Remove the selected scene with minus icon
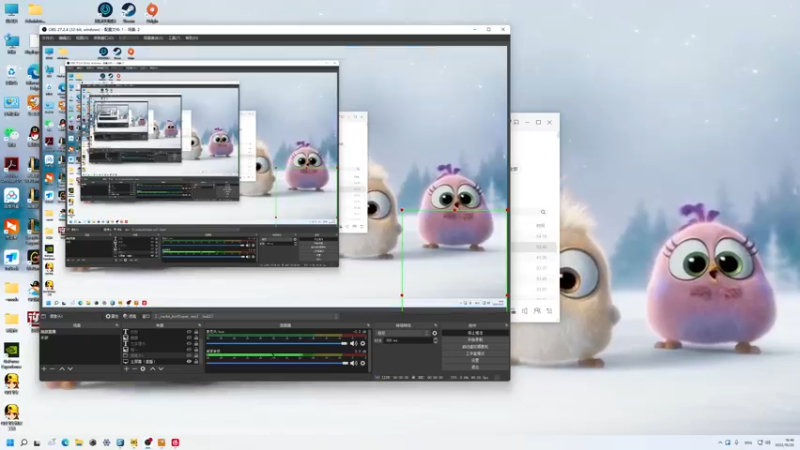Image resolution: width=800 pixels, height=450 pixels. 52,368
